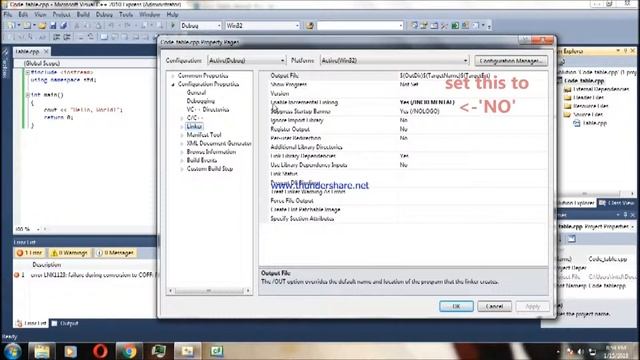Collapse the Configuration Properties tree node
The height and width of the screenshot is (360, 640).
(x=173, y=84)
